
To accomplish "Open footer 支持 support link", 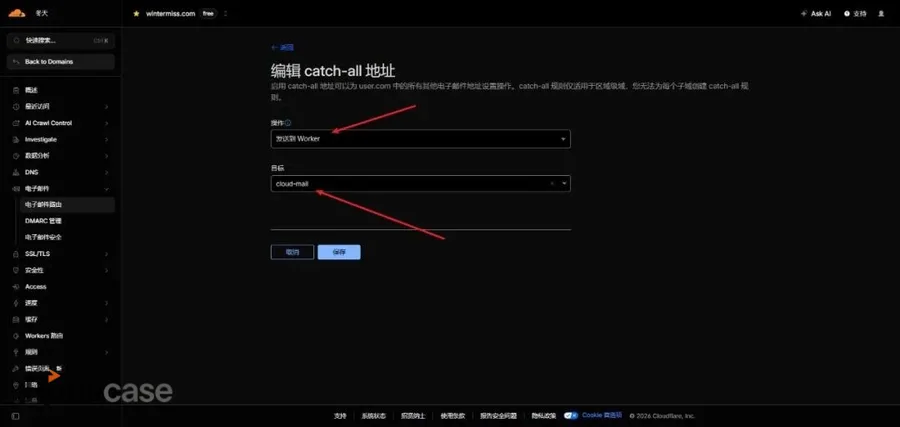I will [340, 416].
